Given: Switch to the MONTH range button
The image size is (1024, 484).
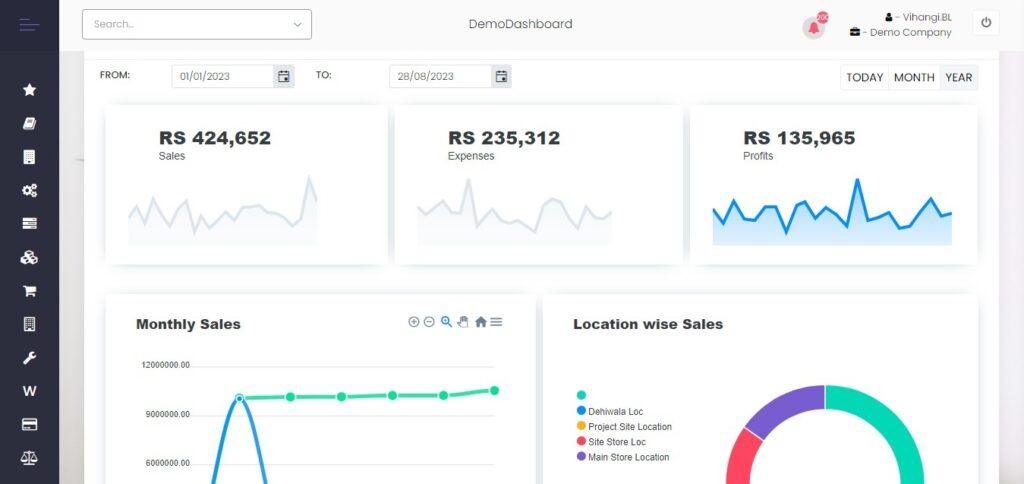Looking at the screenshot, I should [914, 77].
